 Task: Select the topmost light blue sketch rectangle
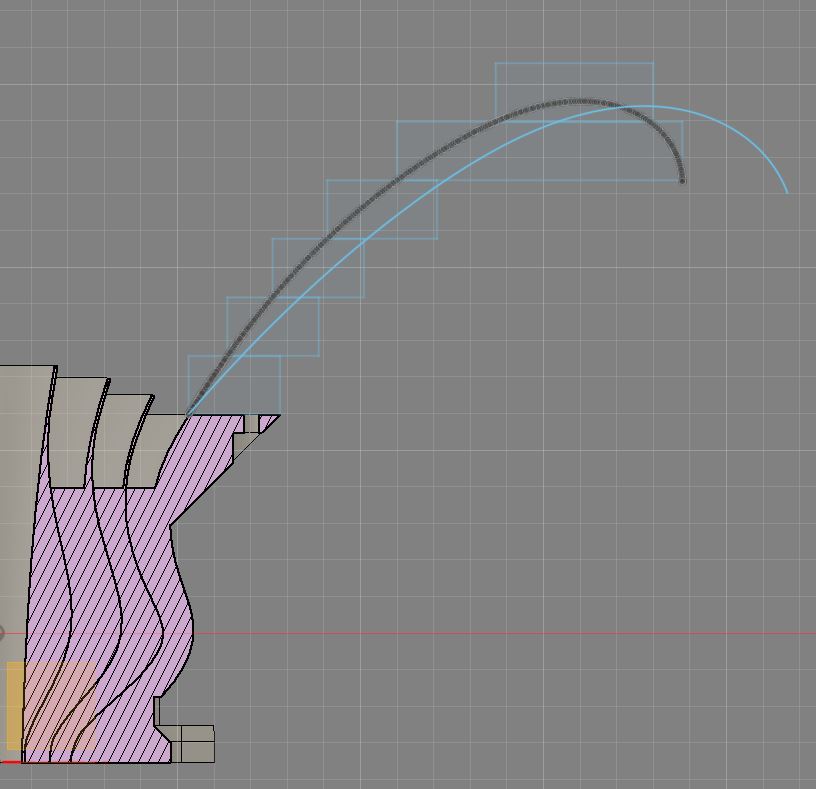click(575, 92)
